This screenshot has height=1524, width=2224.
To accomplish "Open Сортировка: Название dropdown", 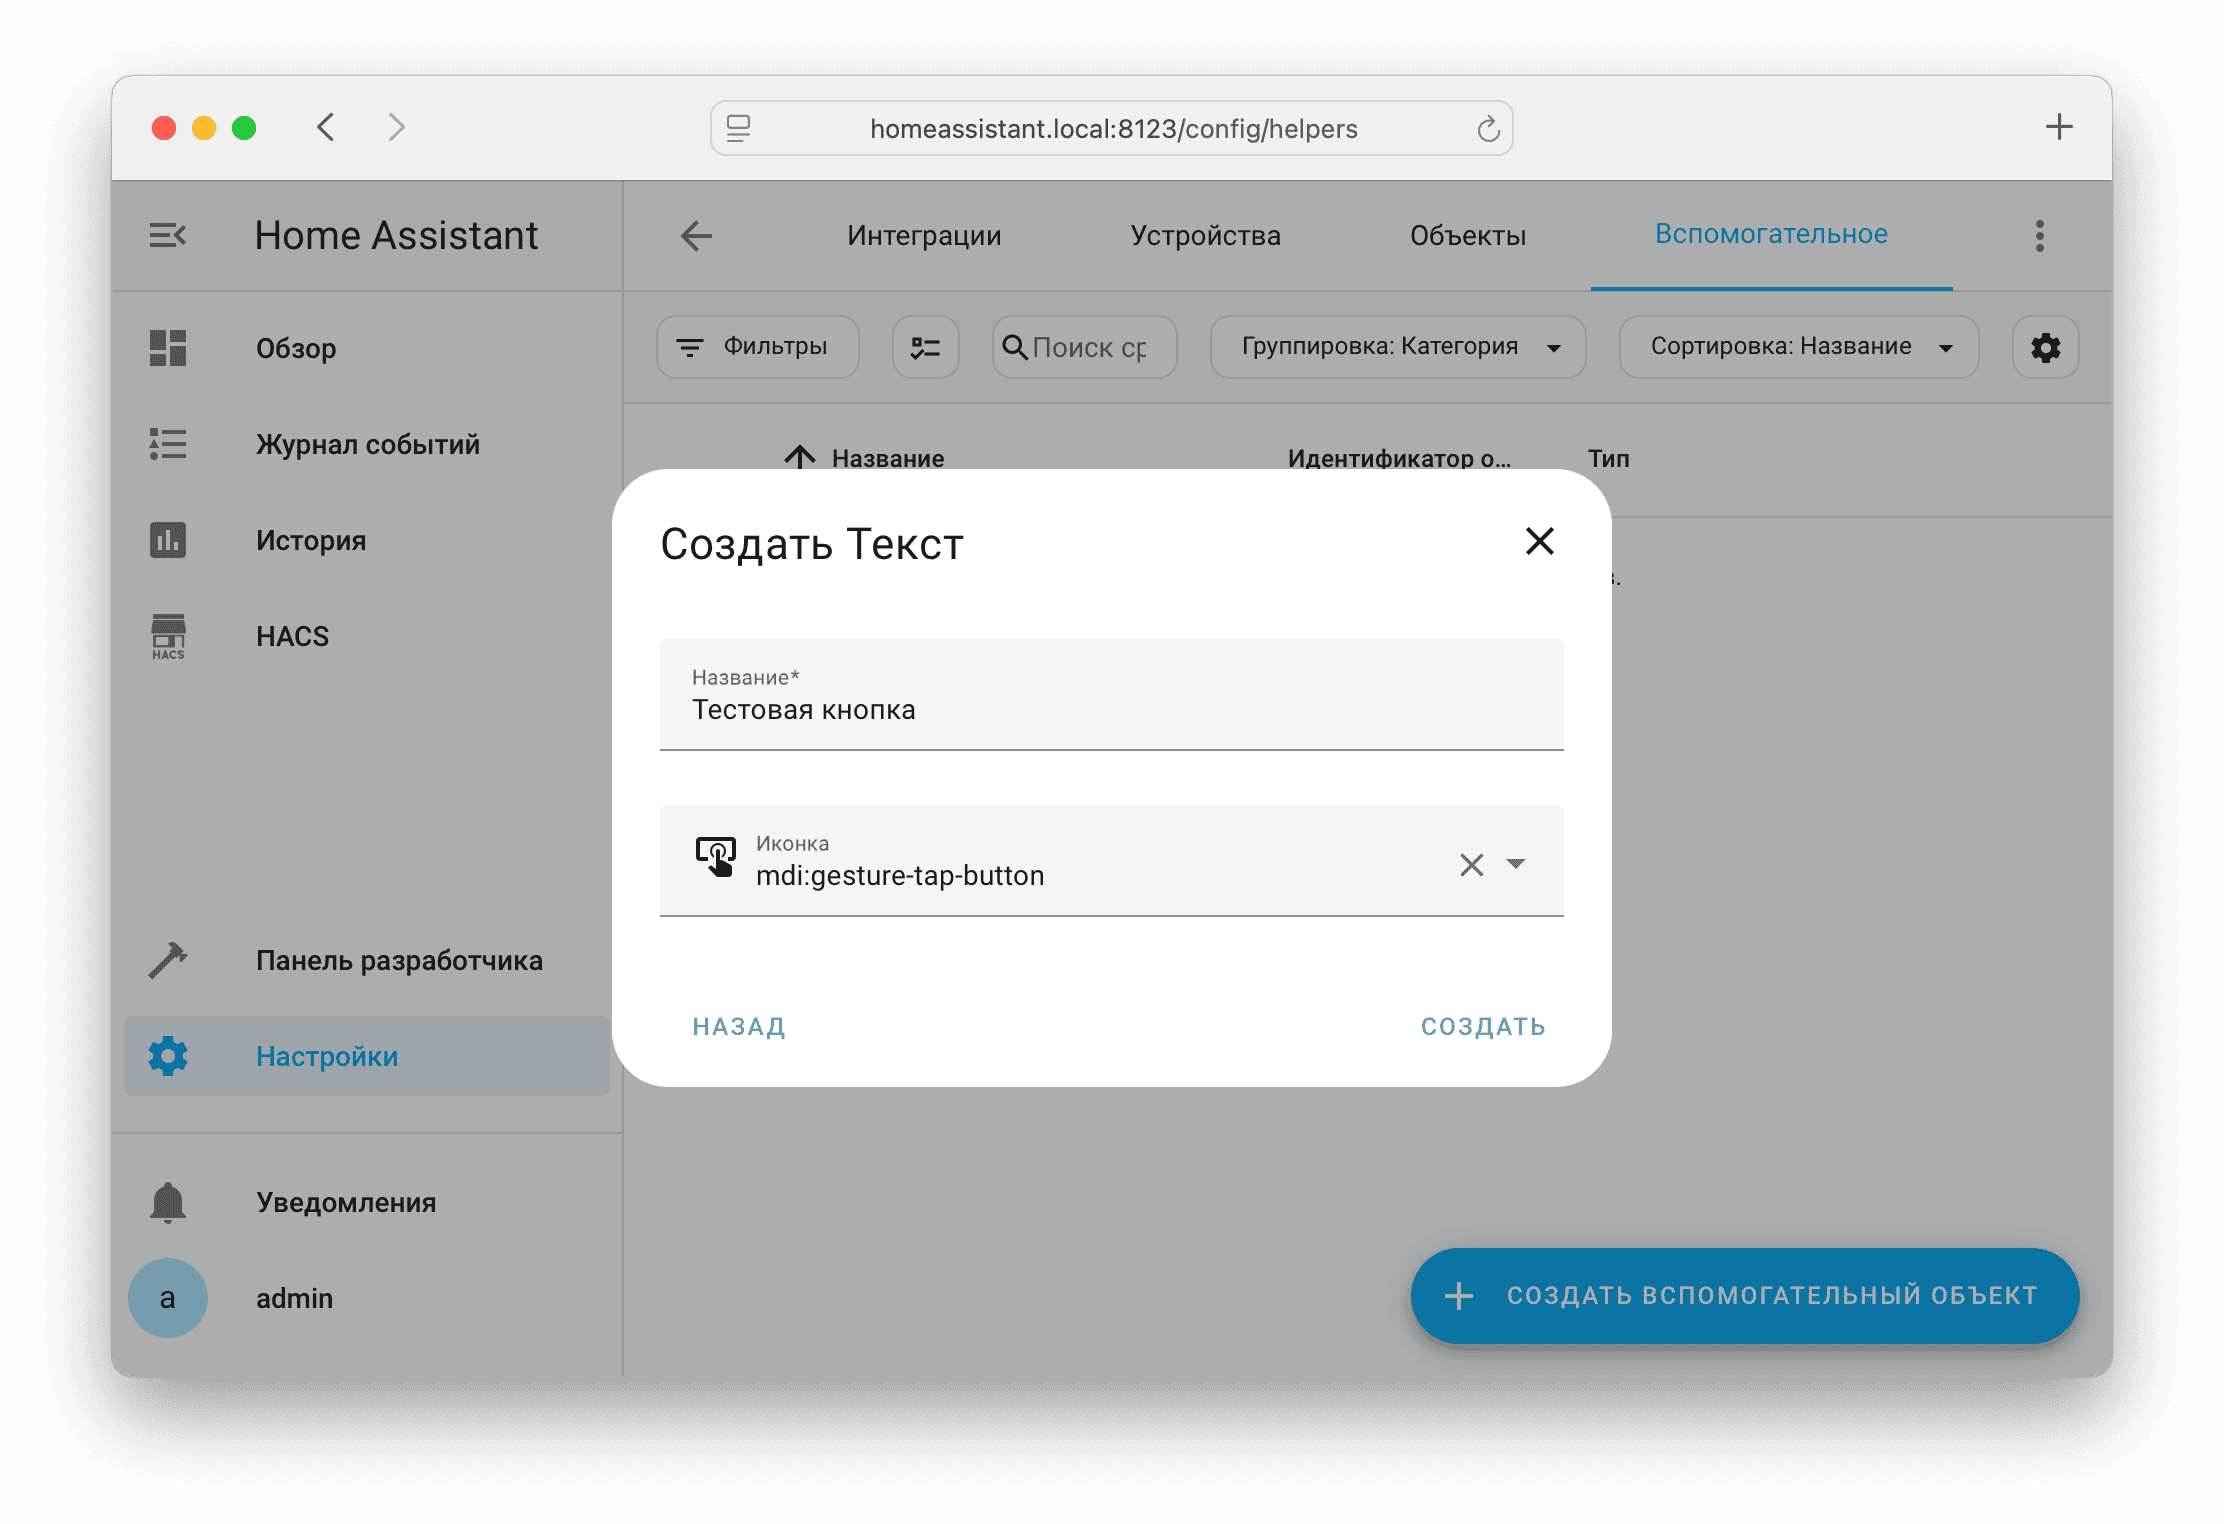I will [1798, 347].
